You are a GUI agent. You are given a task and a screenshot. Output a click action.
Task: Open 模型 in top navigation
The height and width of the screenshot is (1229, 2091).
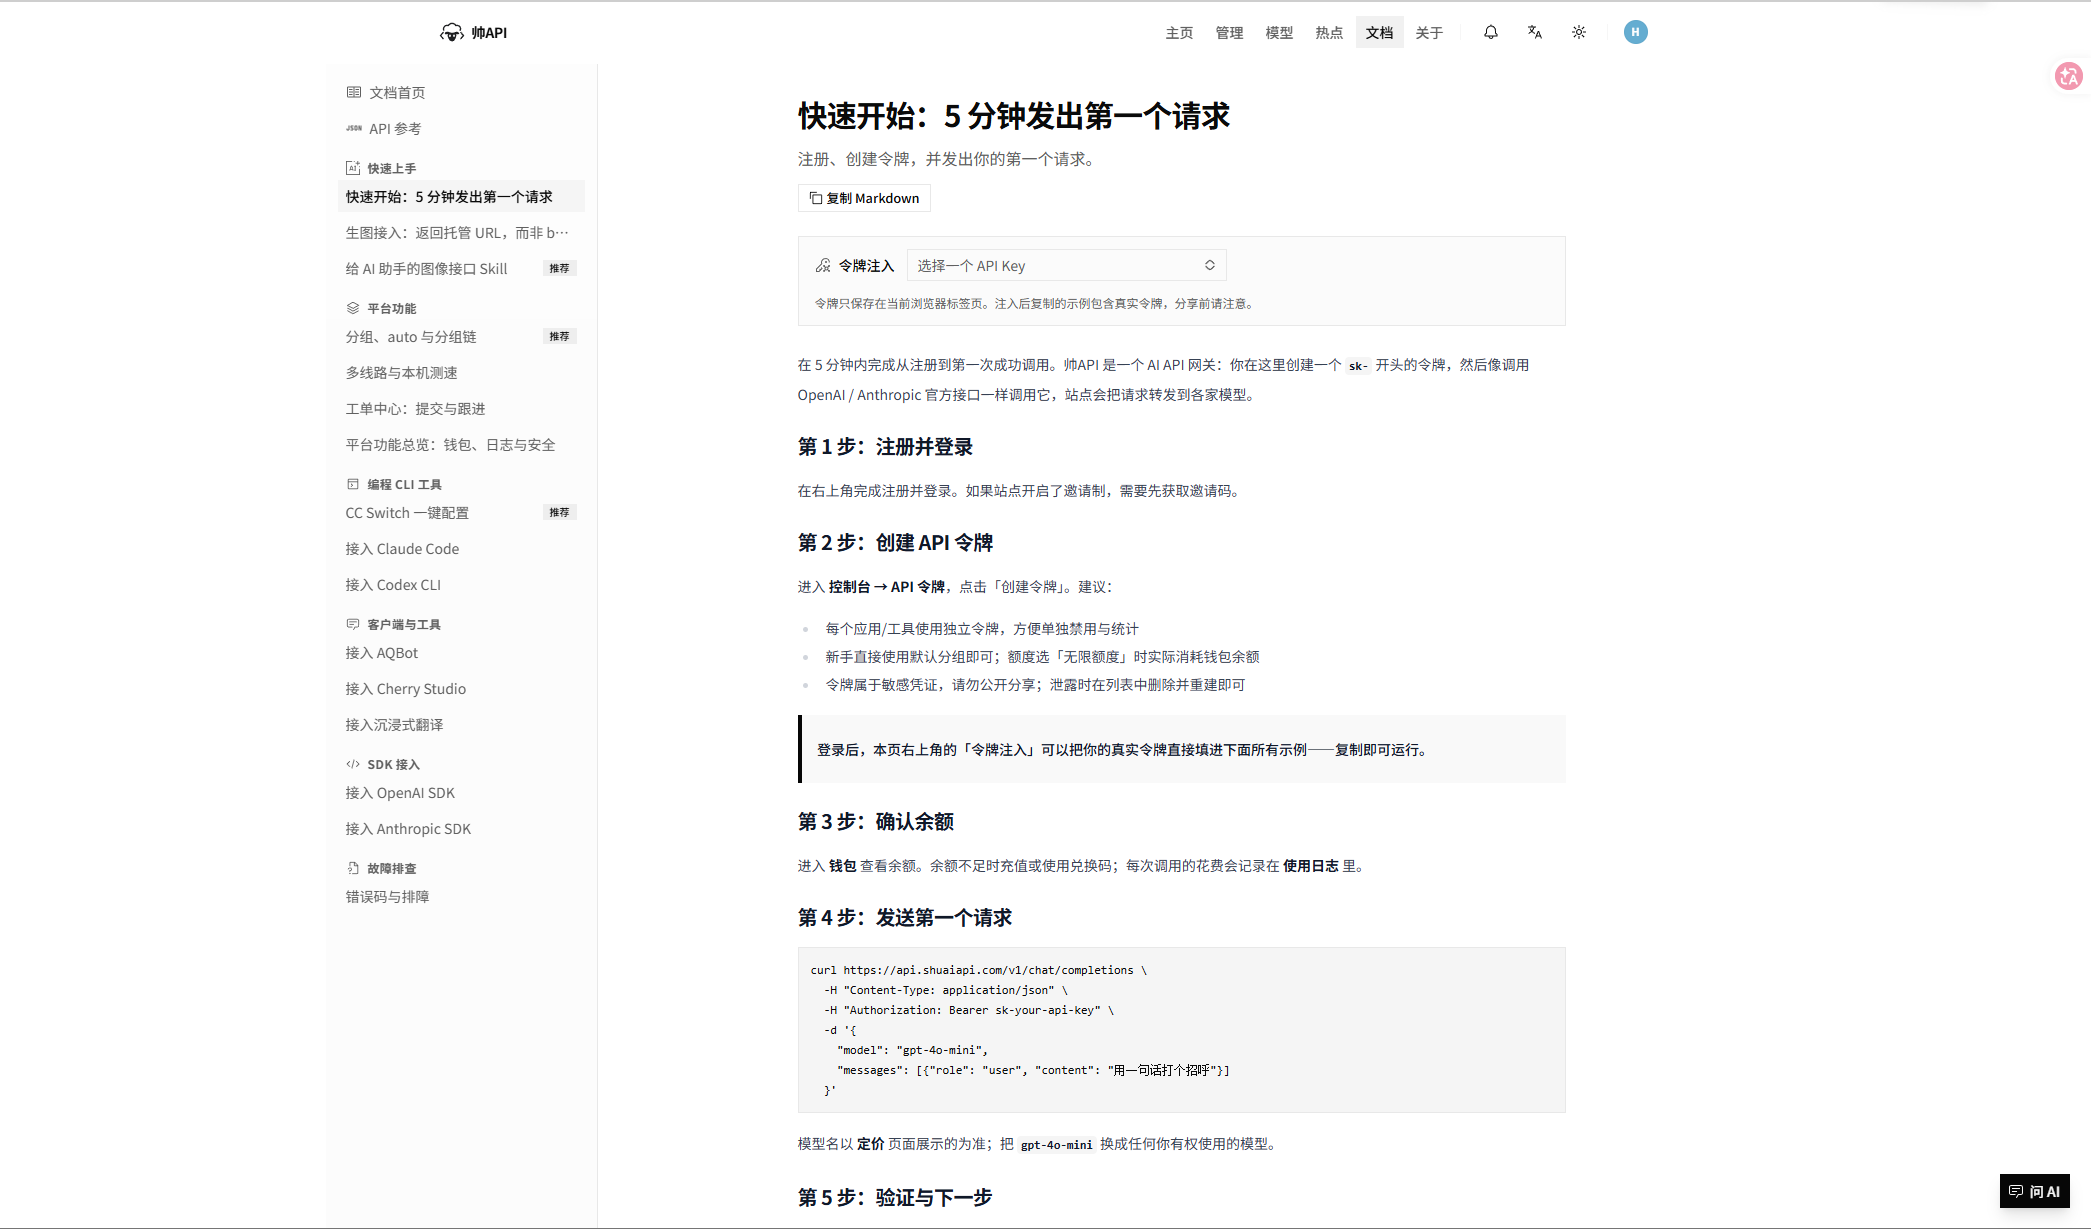pos(1279,32)
